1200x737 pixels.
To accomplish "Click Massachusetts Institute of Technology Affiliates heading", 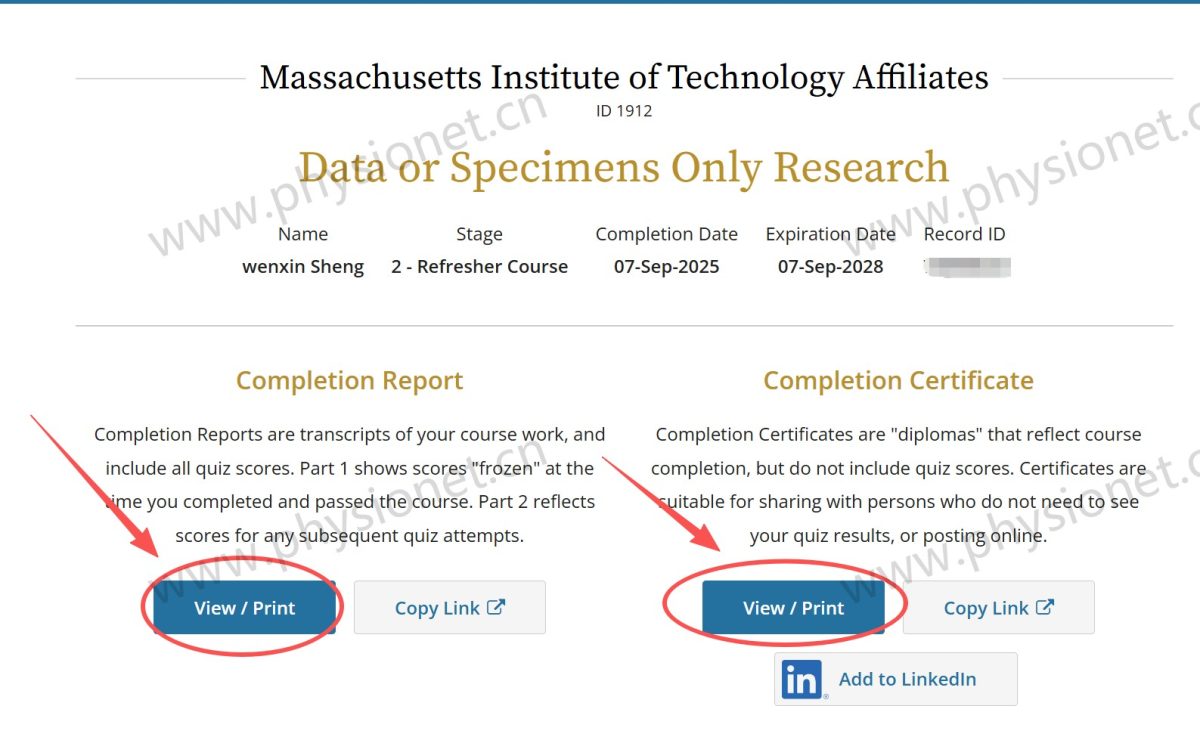I will pos(623,77).
